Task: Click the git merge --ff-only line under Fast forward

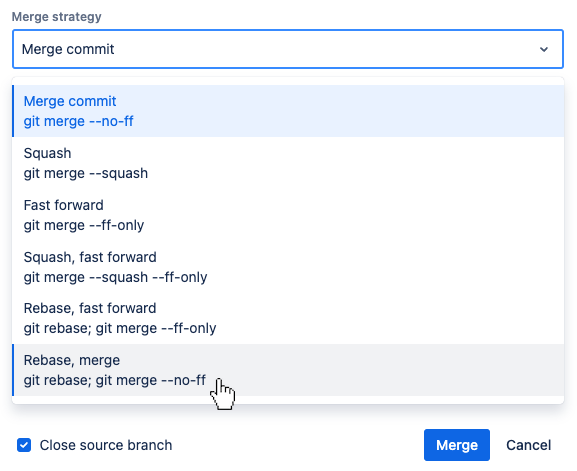Action: tap(84, 225)
